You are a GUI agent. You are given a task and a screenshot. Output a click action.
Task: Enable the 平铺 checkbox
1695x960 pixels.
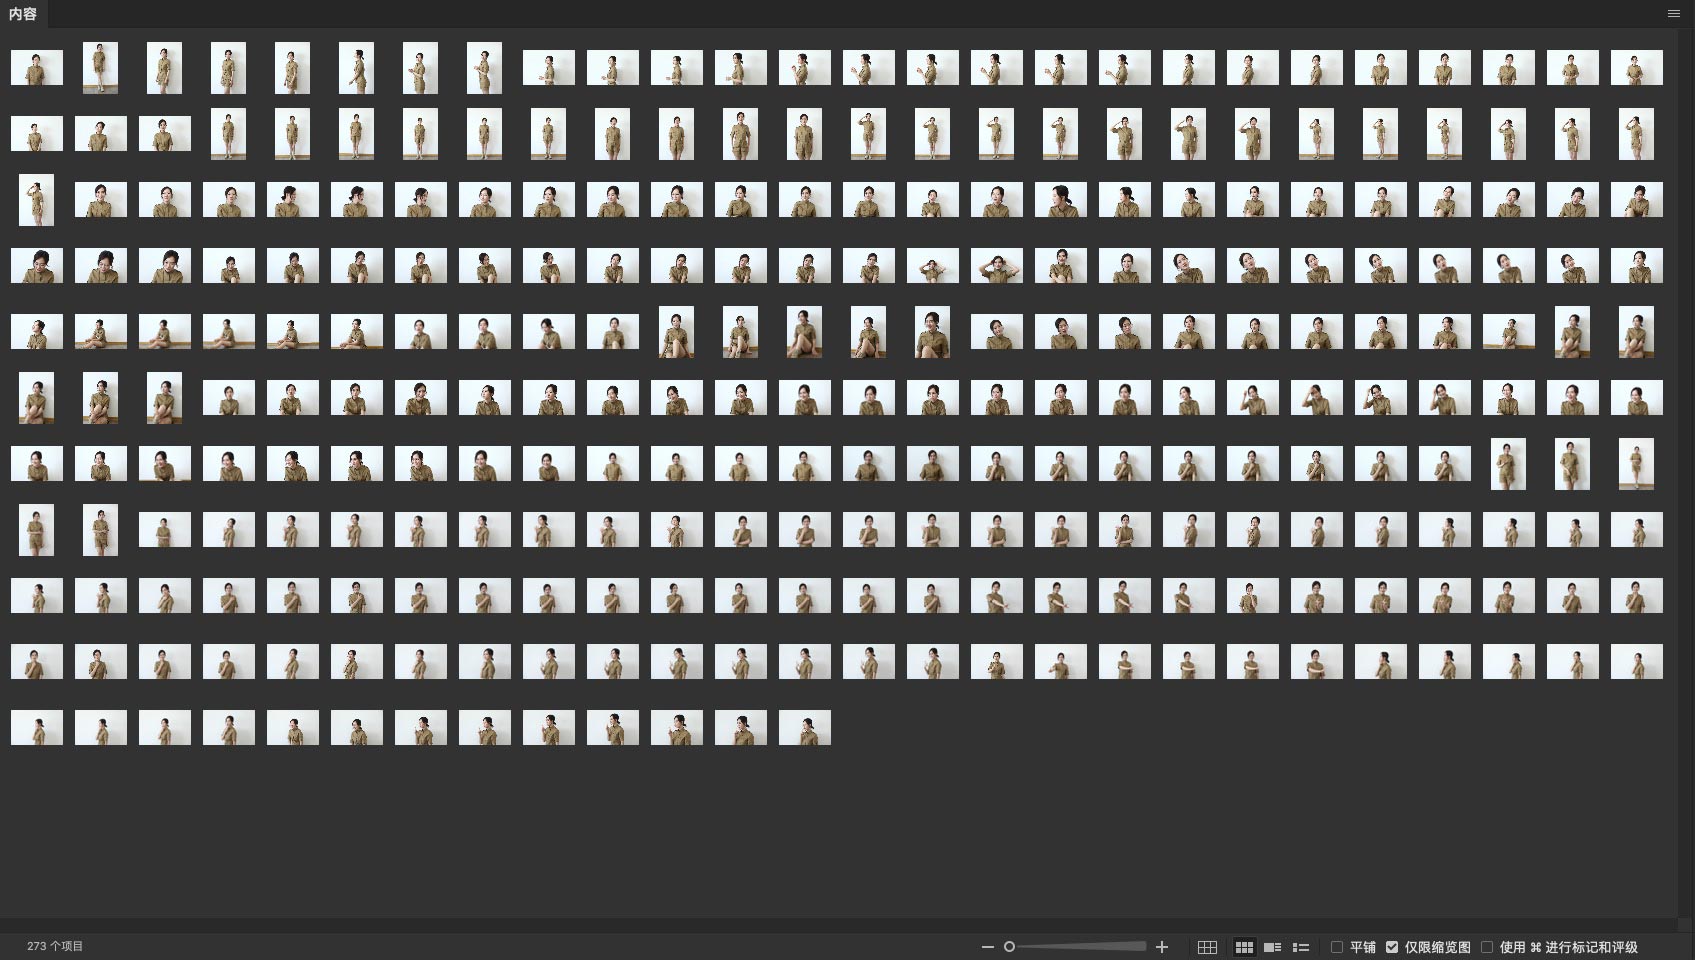pyautogui.click(x=1337, y=947)
